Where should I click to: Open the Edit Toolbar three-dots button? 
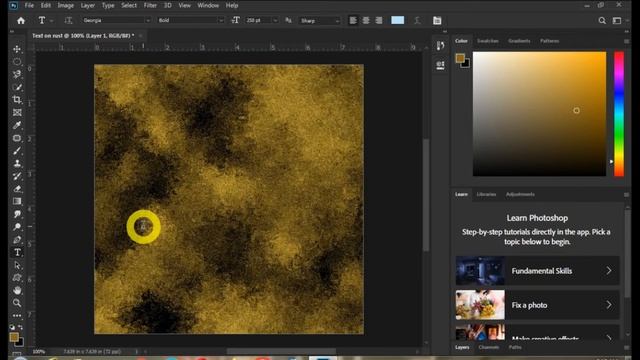[17, 316]
